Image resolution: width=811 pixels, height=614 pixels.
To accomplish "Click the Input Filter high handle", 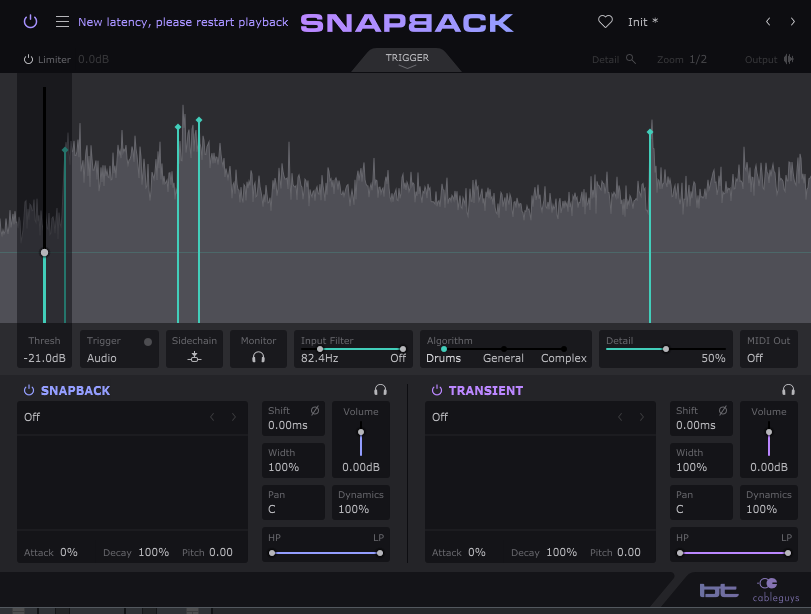I will 403,349.
